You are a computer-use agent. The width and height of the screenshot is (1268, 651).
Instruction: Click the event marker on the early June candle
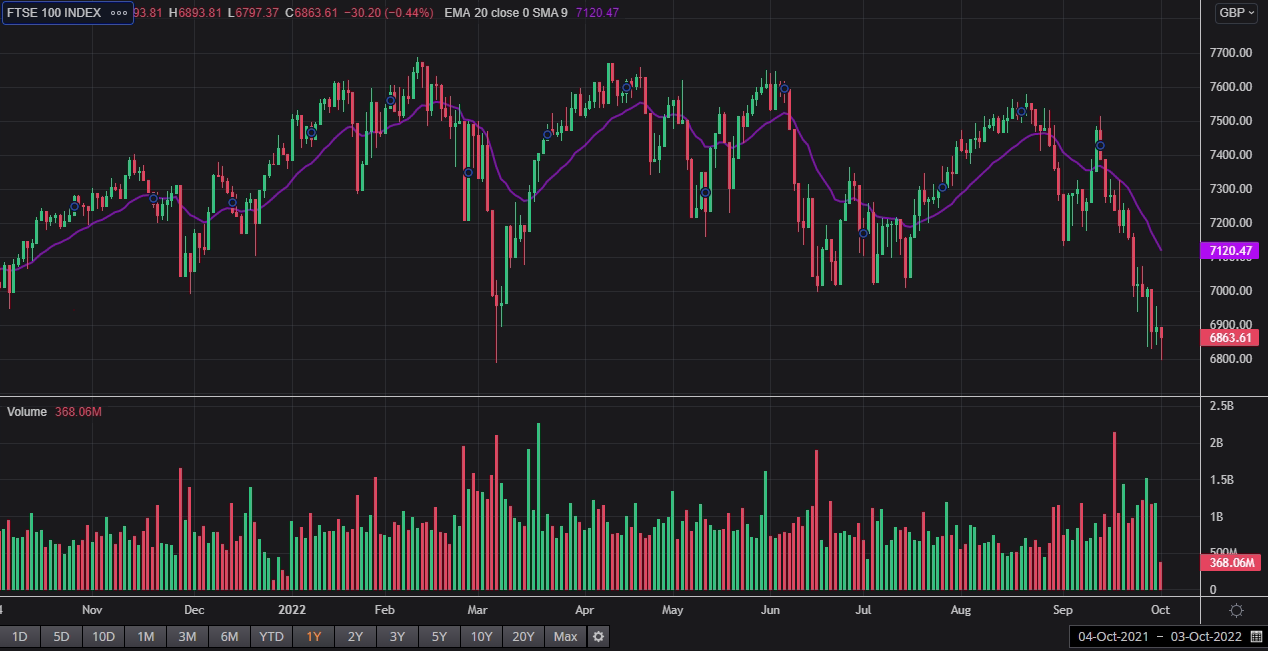[785, 88]
